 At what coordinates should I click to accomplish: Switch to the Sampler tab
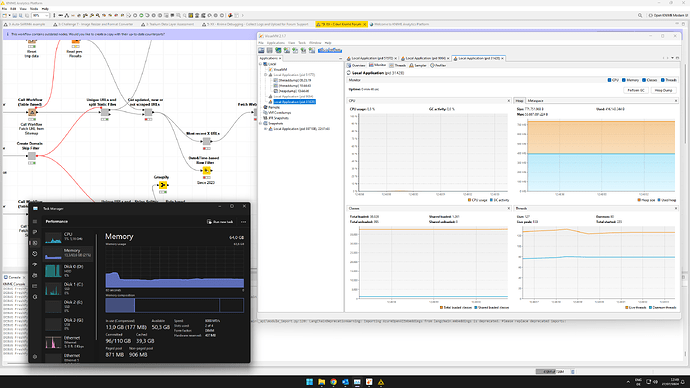(x=418, y=65)
